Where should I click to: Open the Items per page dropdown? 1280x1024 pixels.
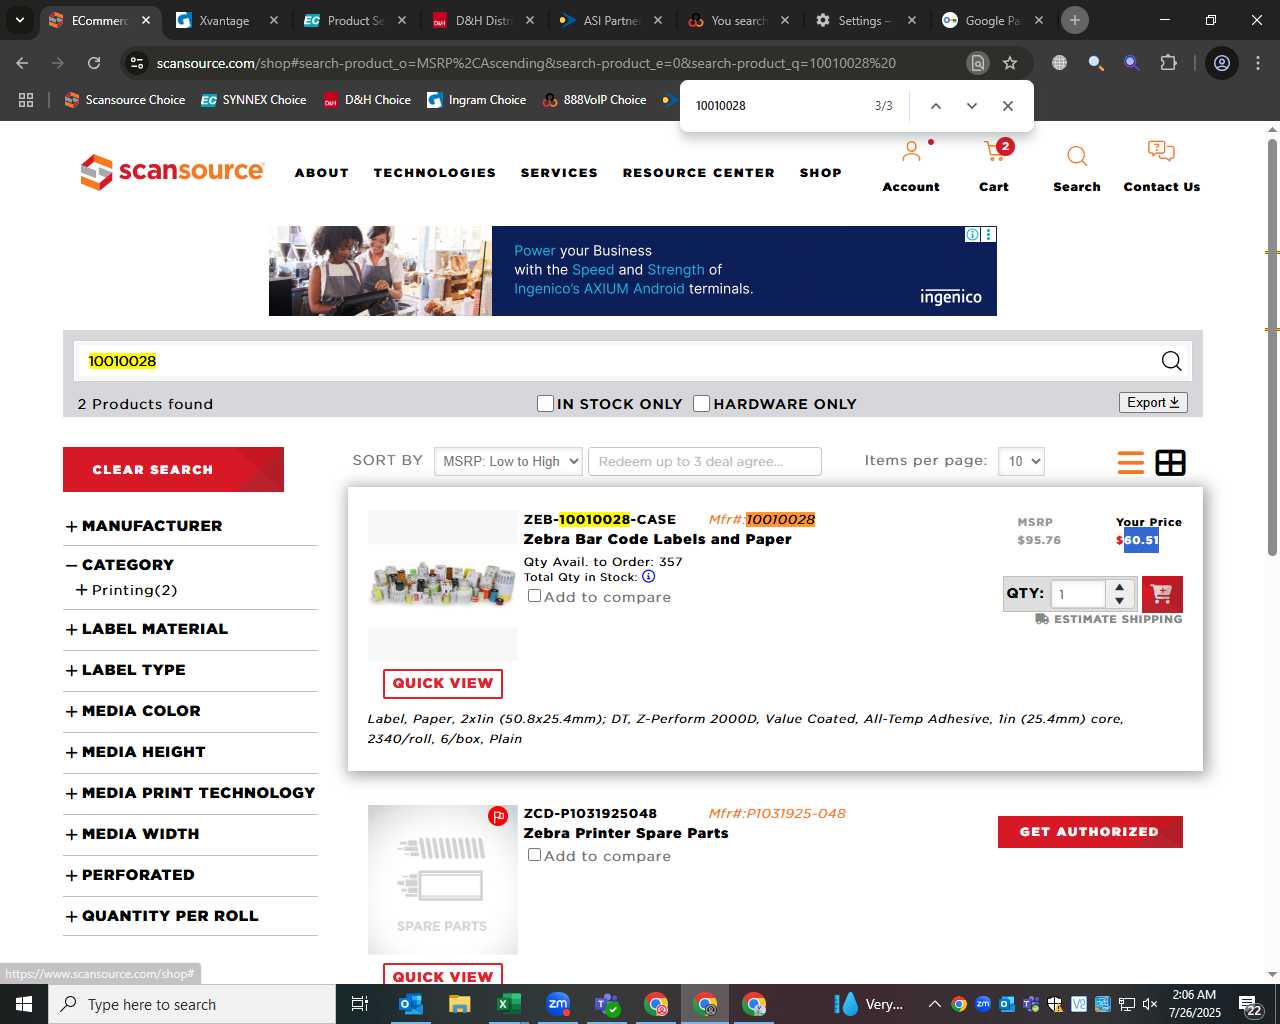pyautogui.click(x=1021, y=461)
